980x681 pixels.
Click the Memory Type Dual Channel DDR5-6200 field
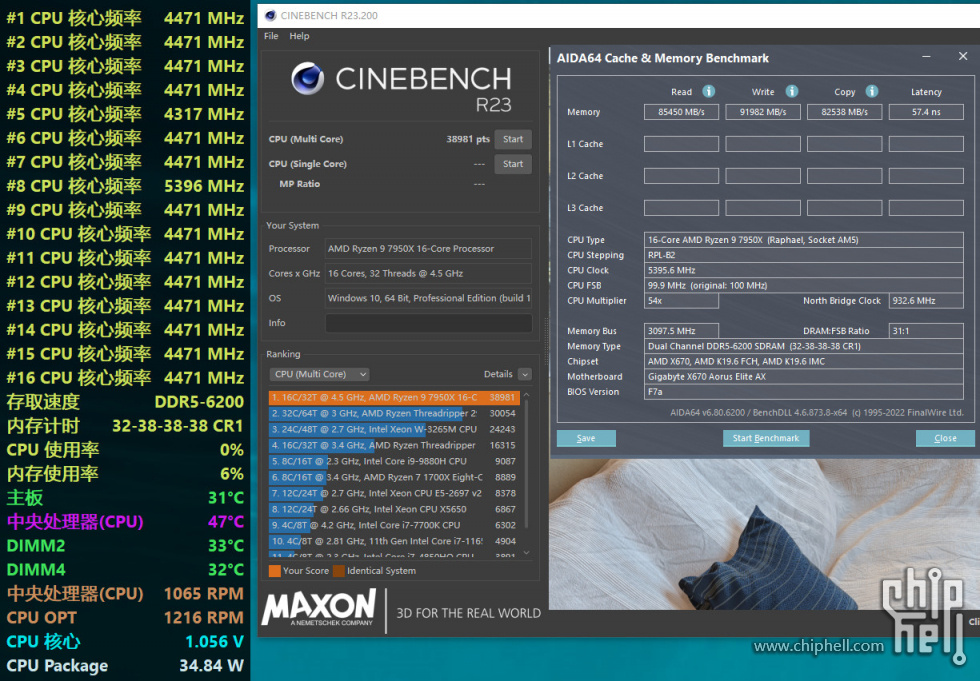point(804,346)
